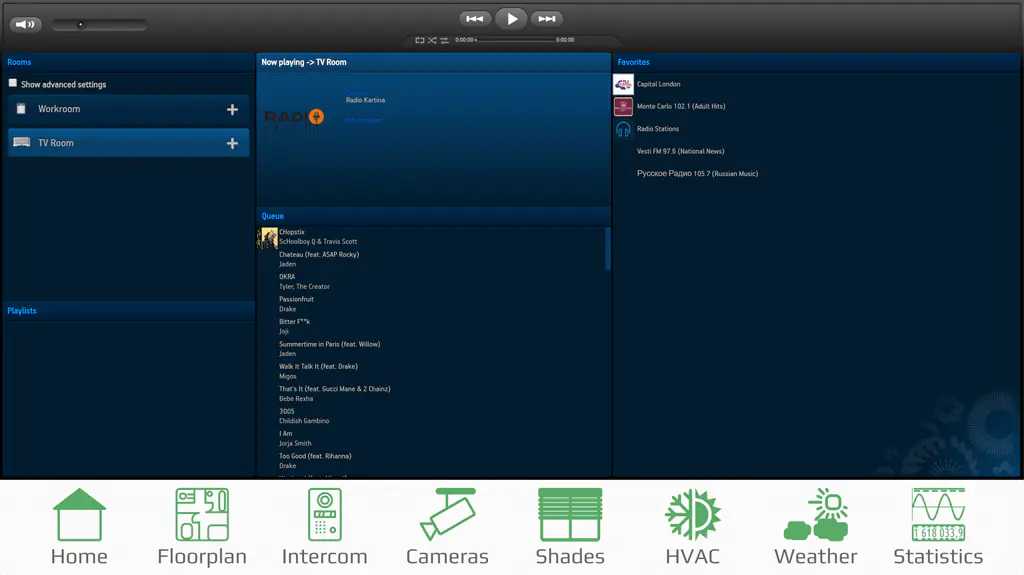1024x575 pixels.
Task: Expand TV Room with its plus icon
Action: tap(232, 143)
